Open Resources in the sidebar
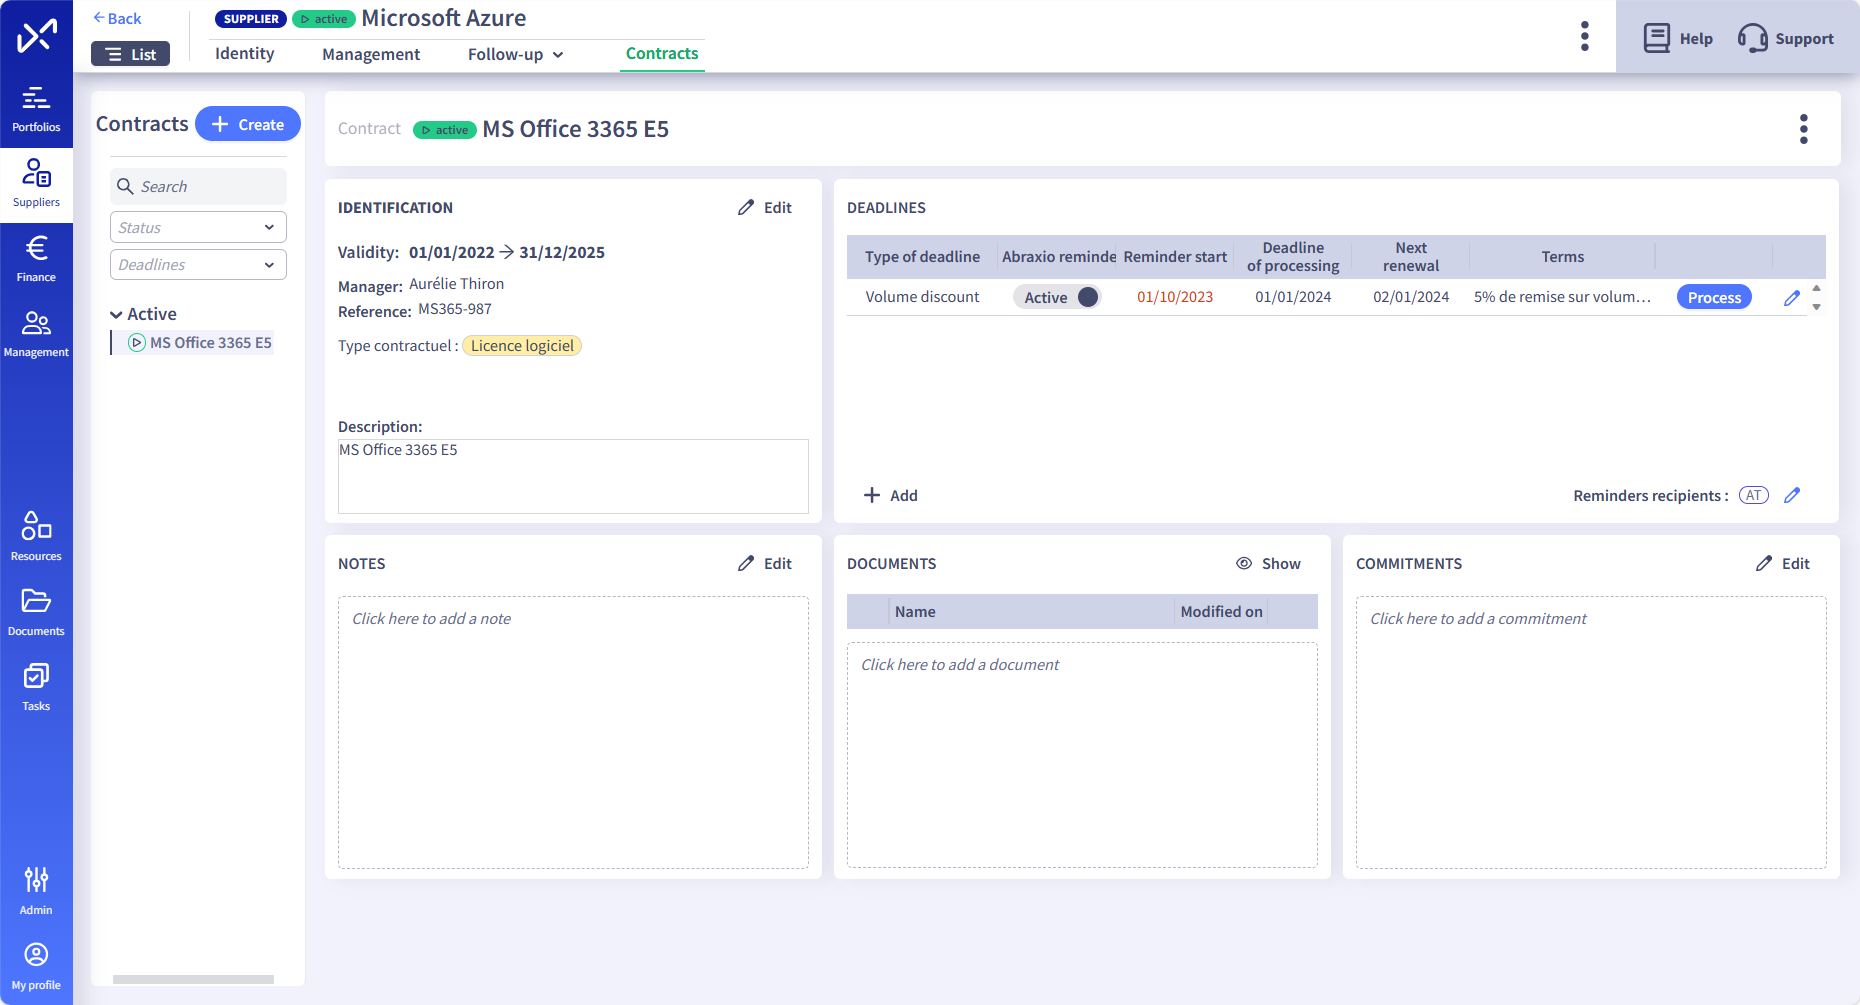This screenshot has width=1860, height=1005. [x=36, y=538]
